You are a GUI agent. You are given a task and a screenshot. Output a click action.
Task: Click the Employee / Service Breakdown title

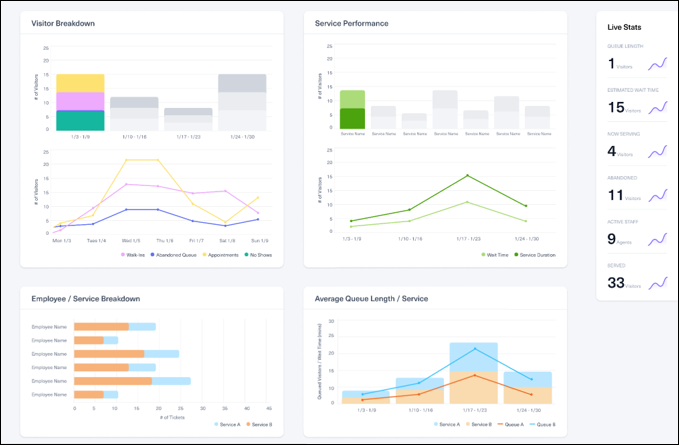(x=86, y=299)
